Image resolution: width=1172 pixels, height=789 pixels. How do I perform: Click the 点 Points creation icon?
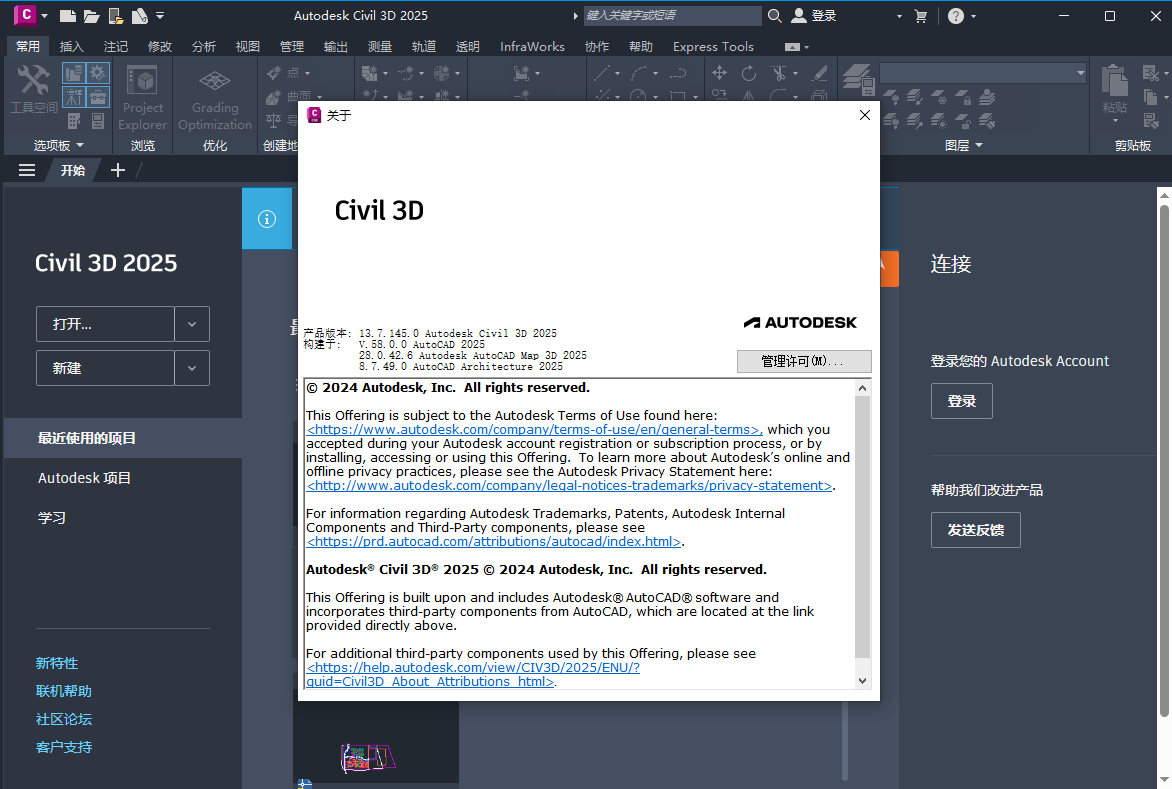pyautogui.click(x=274, y=73)
